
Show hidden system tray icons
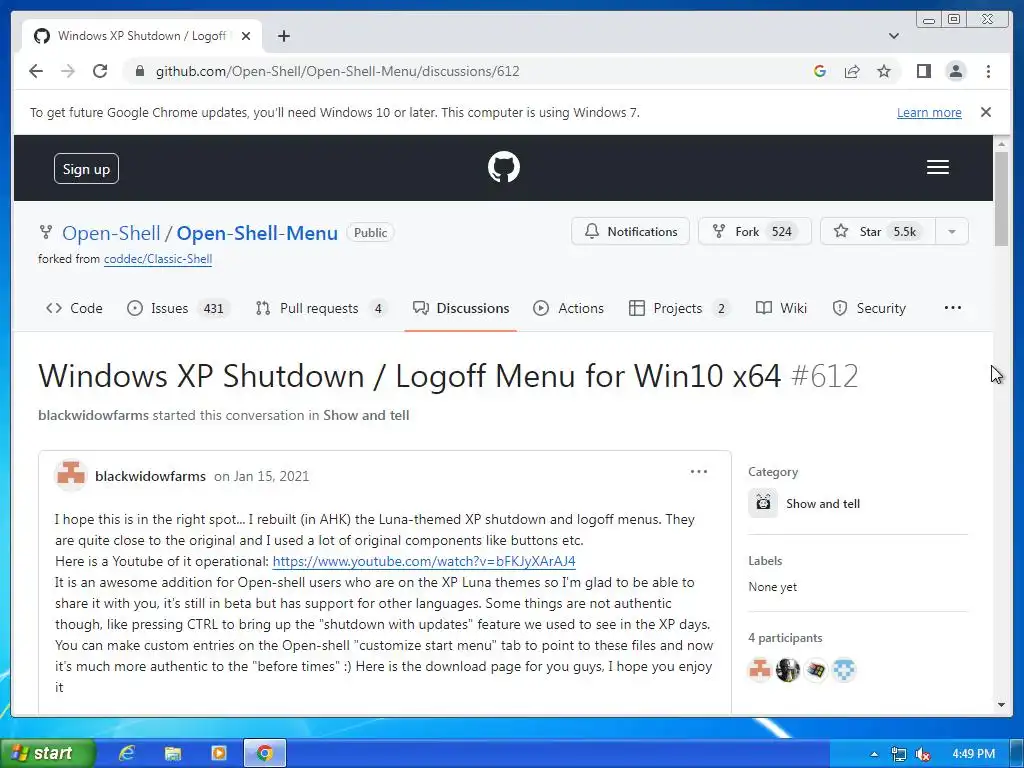tap(874, 754)
